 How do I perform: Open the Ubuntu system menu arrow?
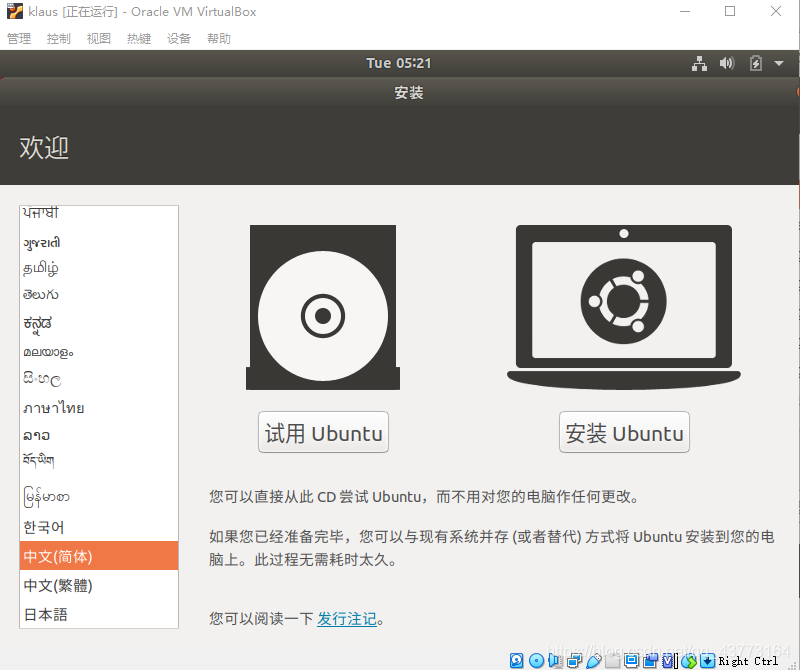tap(779, 63)
